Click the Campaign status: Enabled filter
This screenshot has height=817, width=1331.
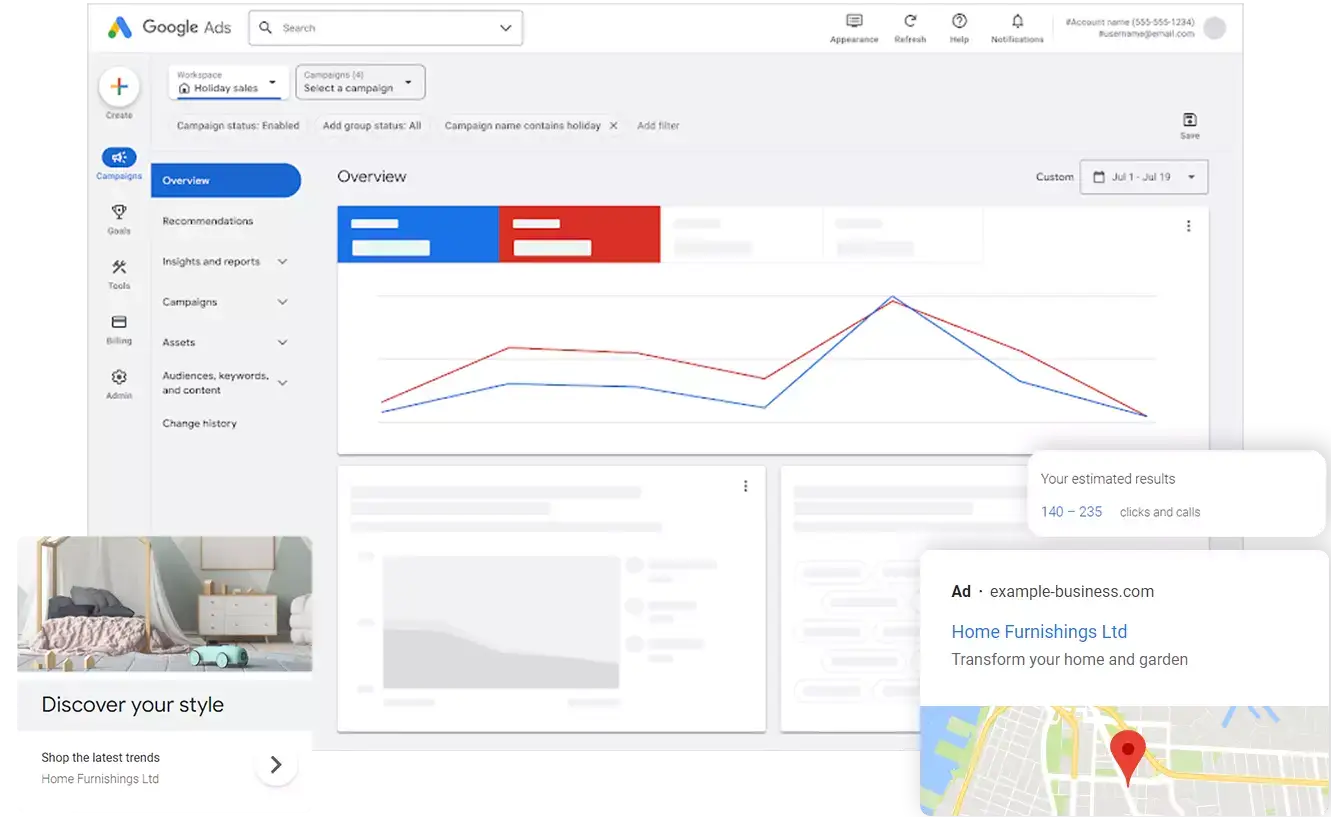tap(238, 126)
